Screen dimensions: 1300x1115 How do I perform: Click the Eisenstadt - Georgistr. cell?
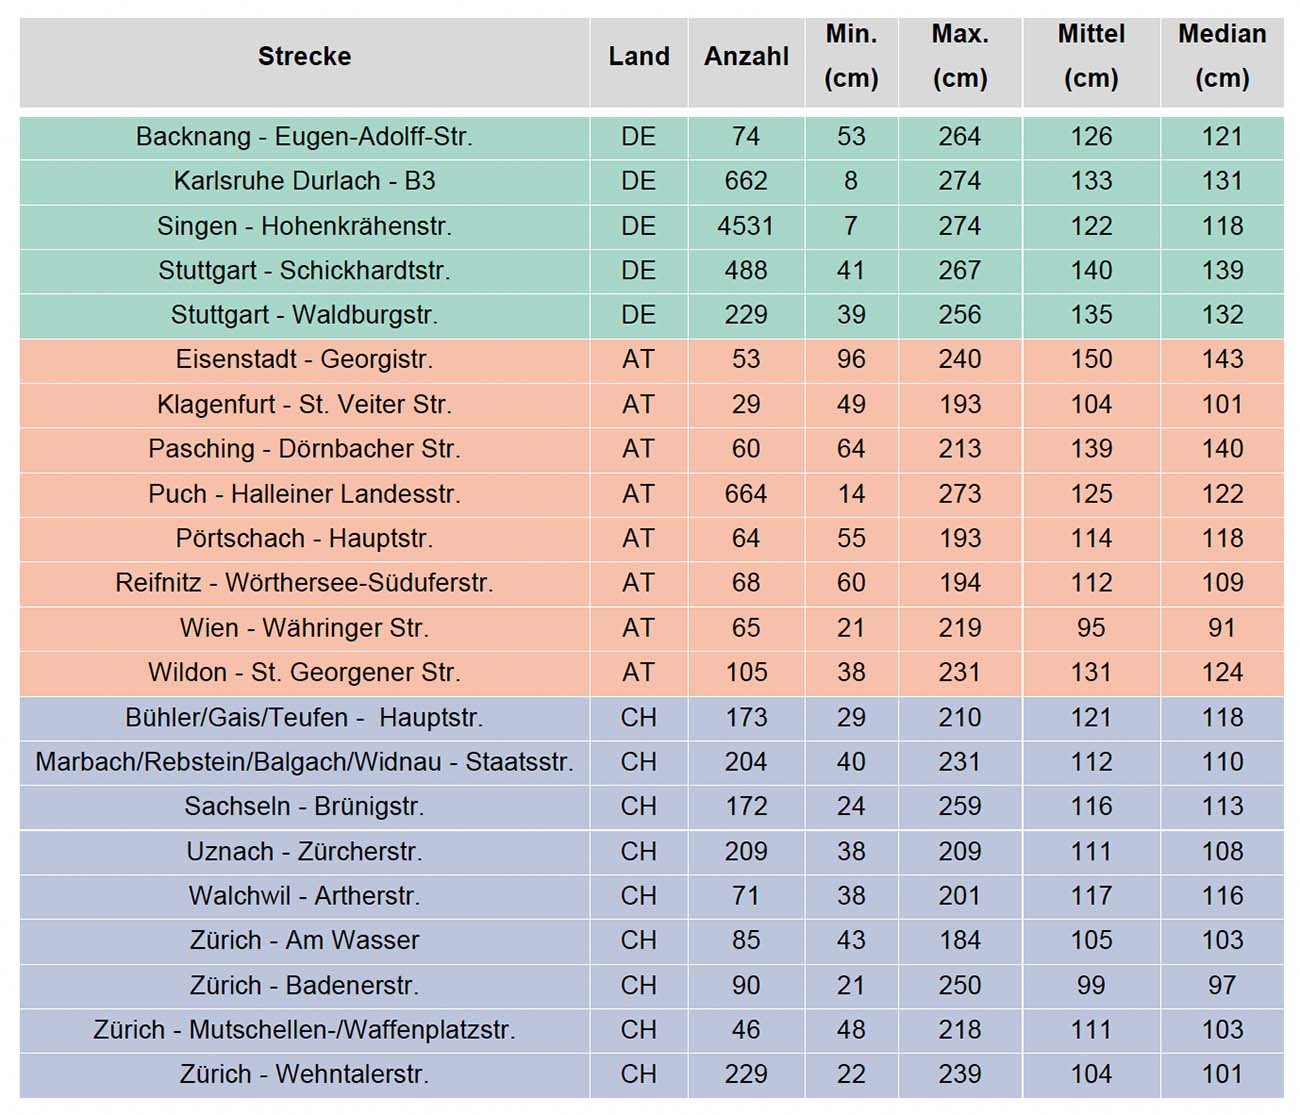click(x=304, y=360)
